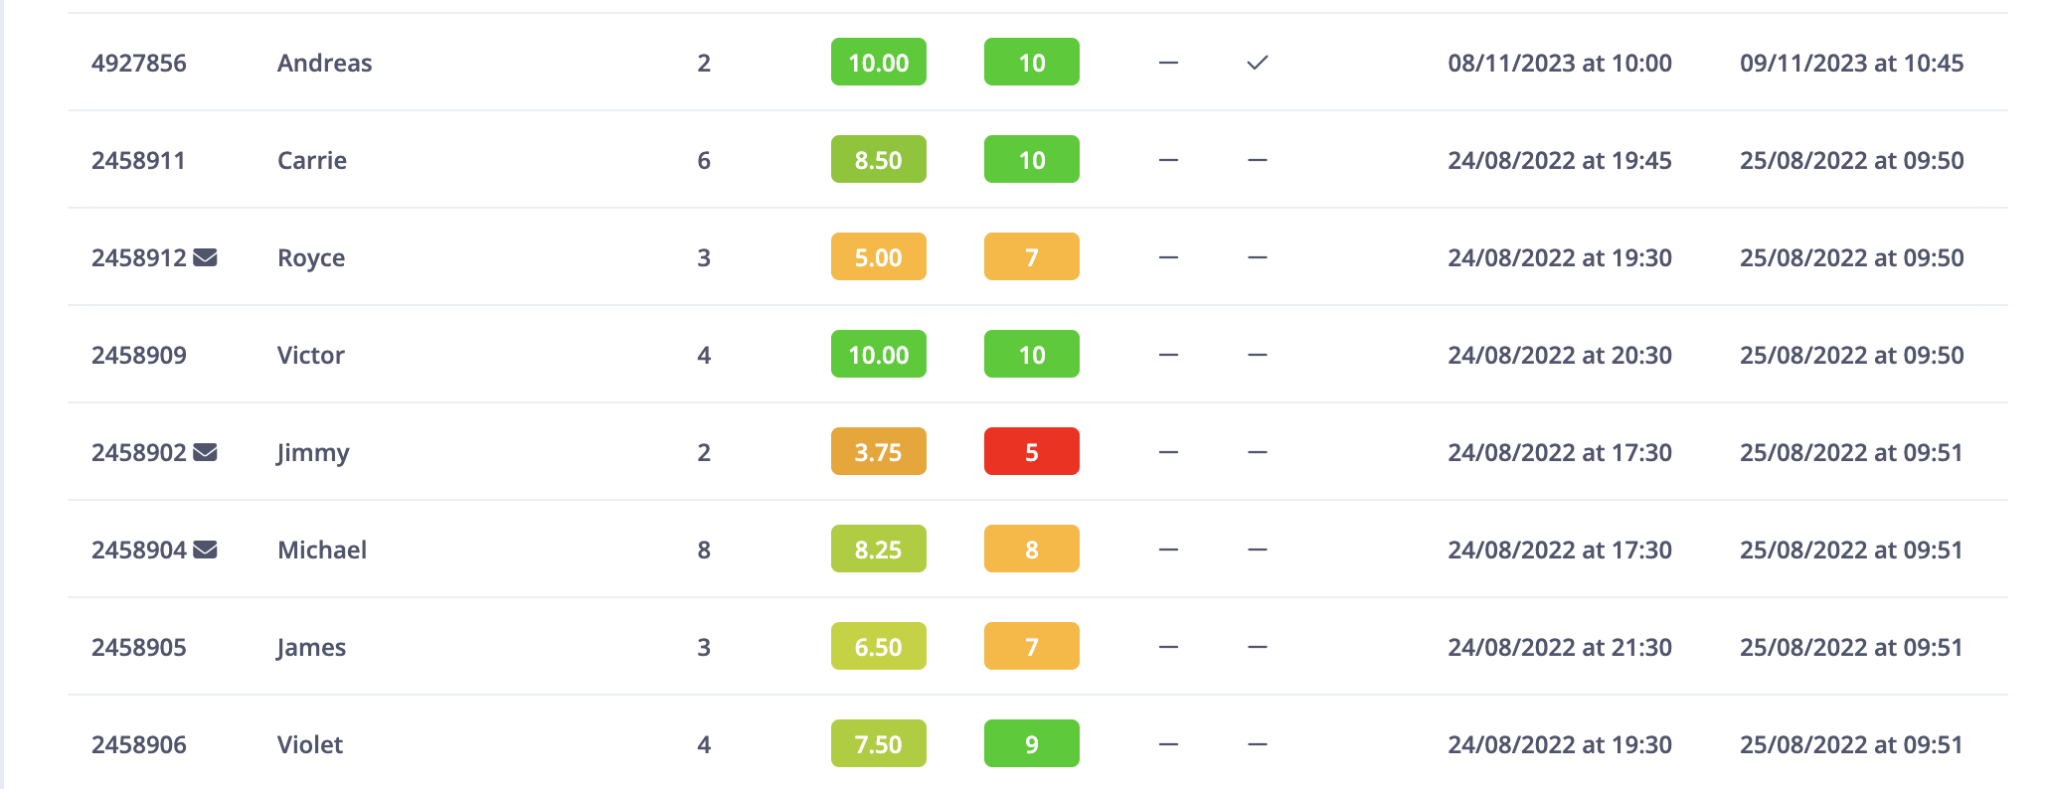Select the name Royce
The image size is (2048, 789).
(311, 258)
